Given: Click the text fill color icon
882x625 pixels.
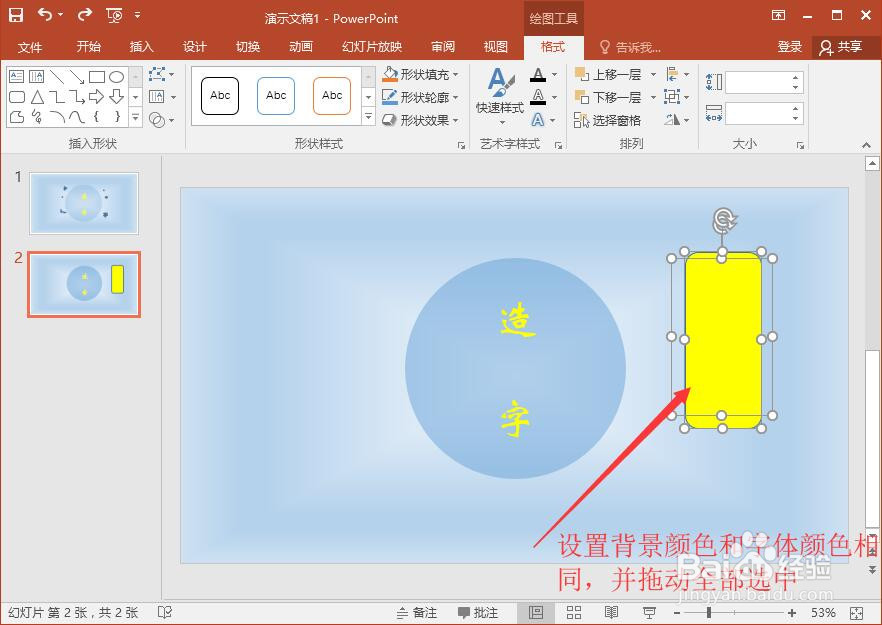Looking at the screenshot, I should click(538, 75).
